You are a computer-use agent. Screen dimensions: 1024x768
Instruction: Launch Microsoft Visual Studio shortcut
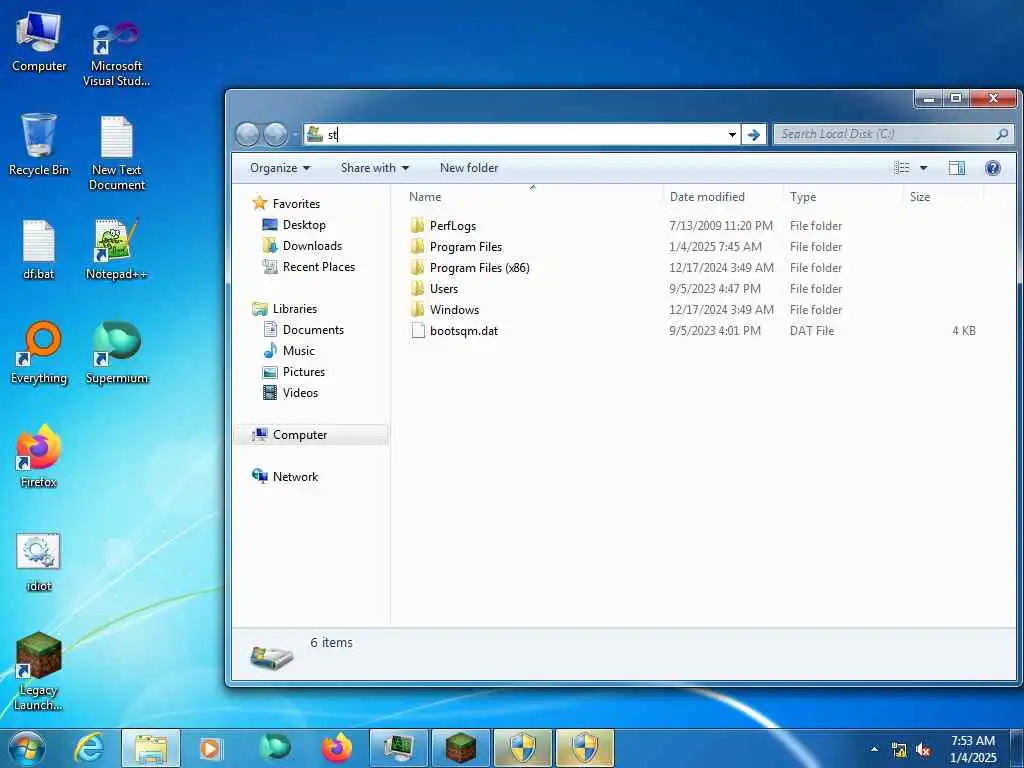tap(116, 52)
